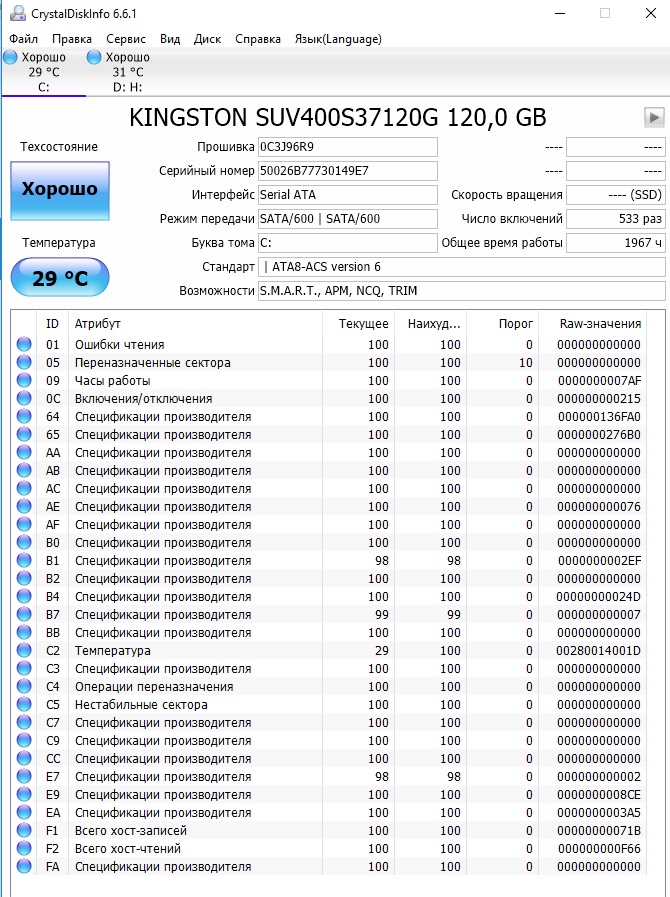Click the Атрибут column header
The image size is (670, 897).
(x=195, y=324)
